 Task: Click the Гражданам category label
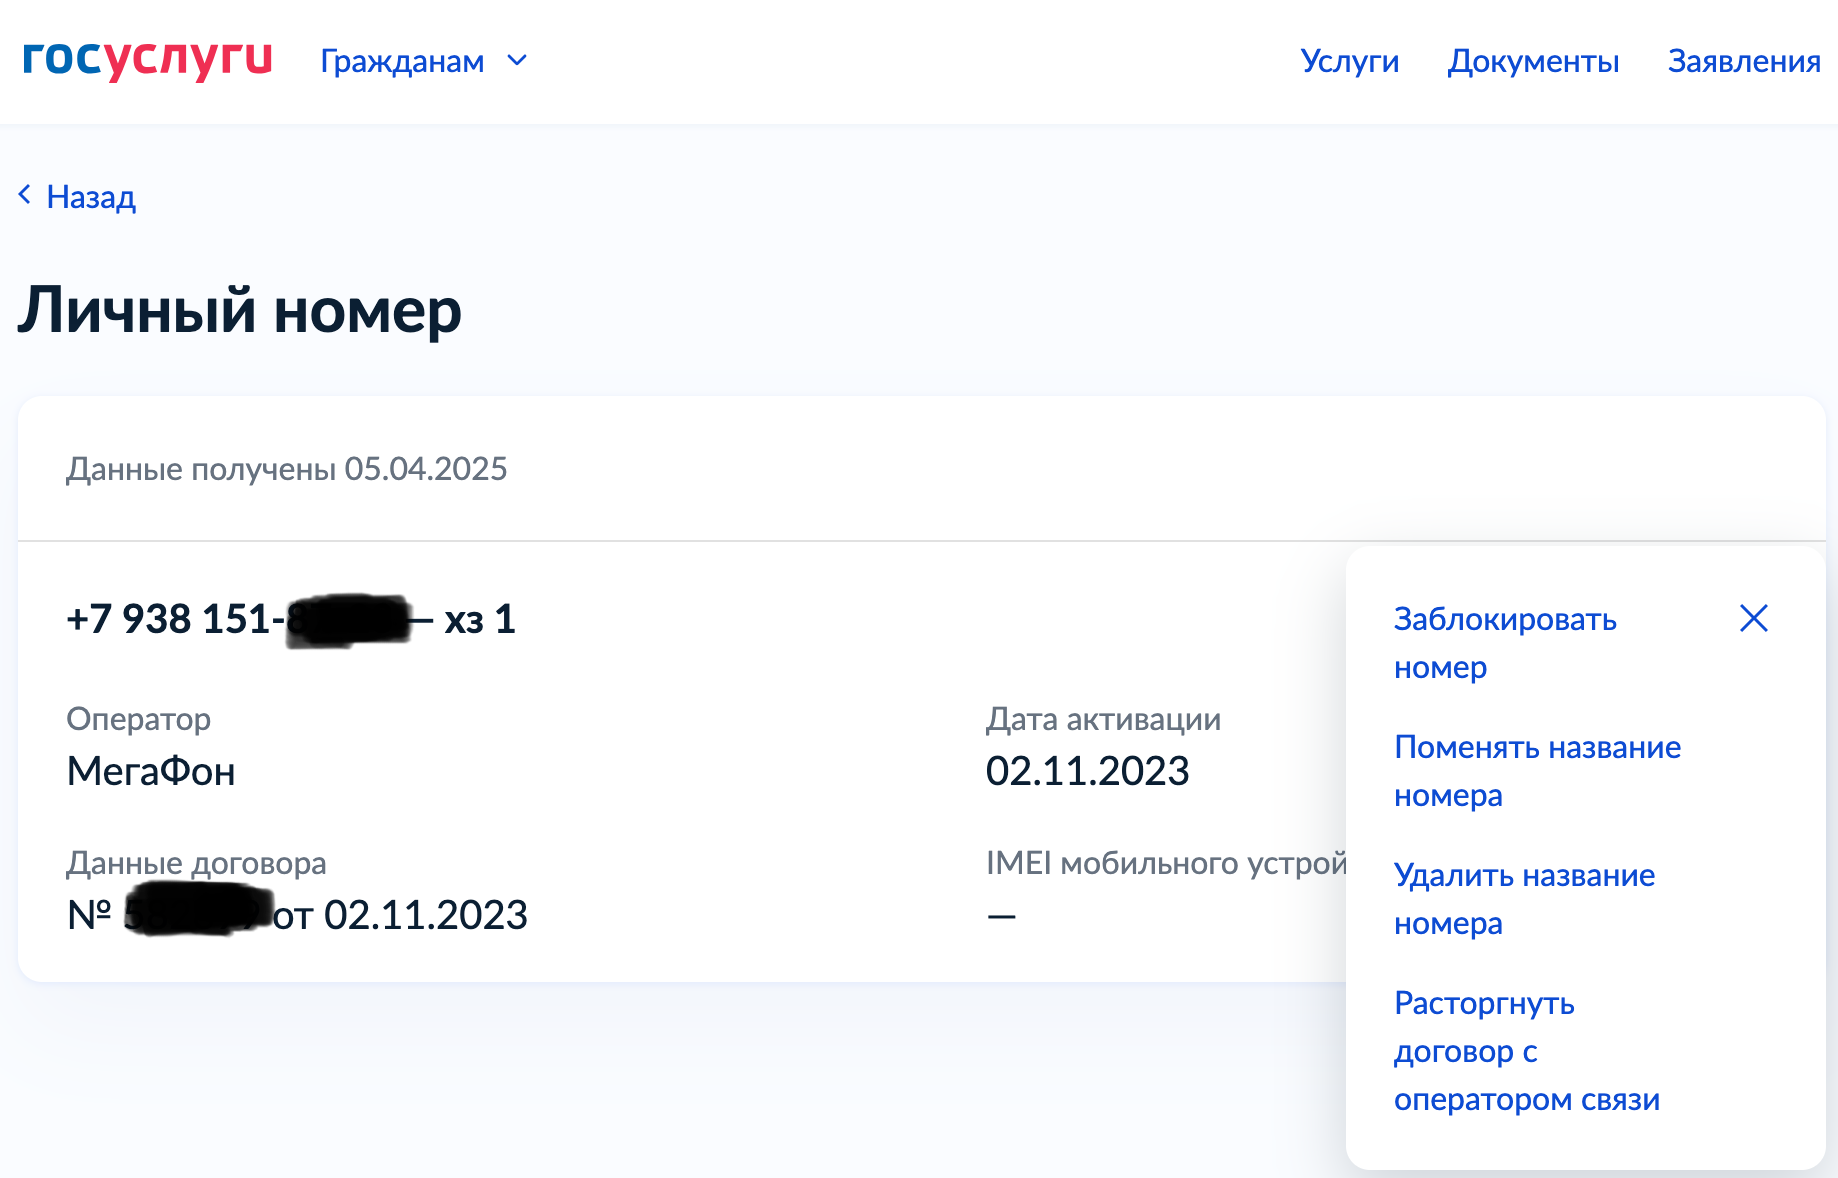click(402, 61)
